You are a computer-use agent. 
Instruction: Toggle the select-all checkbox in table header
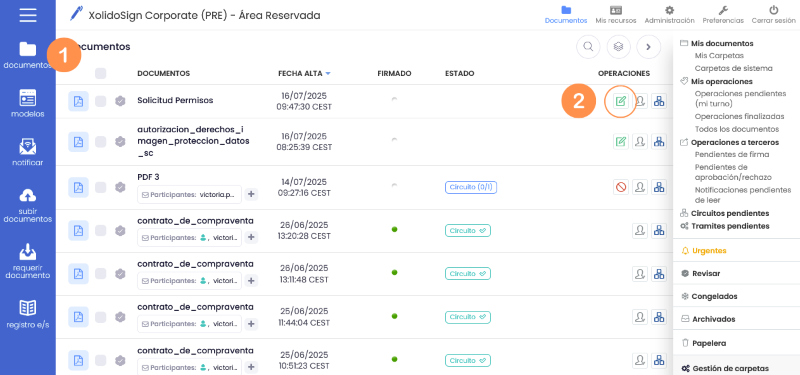101,73
